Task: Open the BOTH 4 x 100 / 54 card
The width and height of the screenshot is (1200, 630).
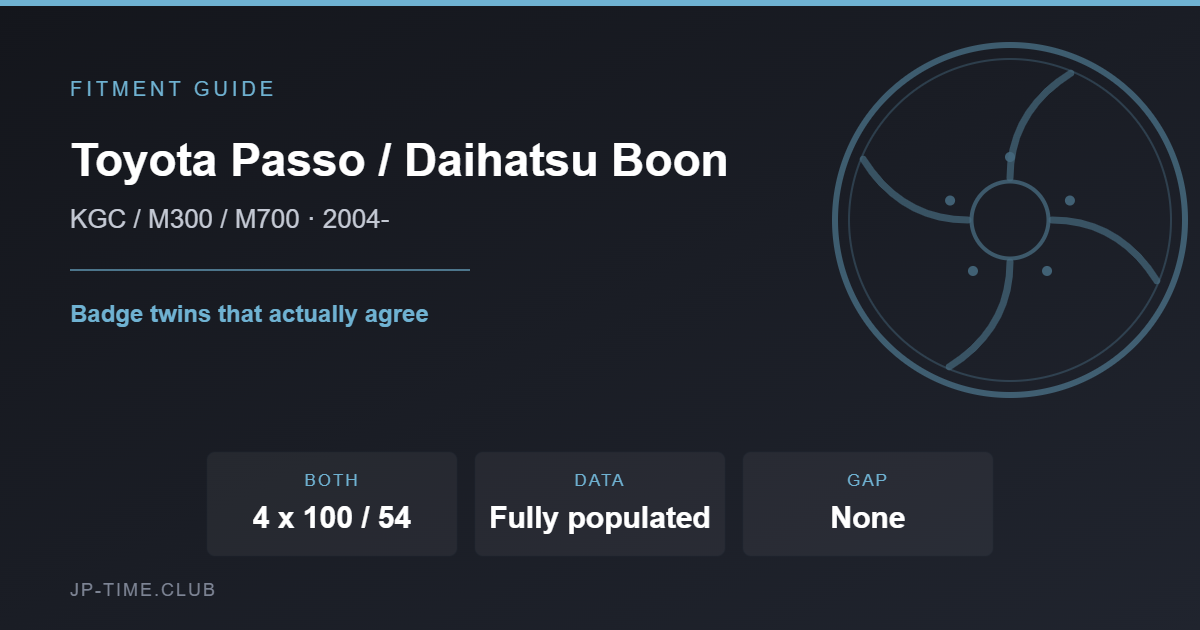Action: click(332, 504)
